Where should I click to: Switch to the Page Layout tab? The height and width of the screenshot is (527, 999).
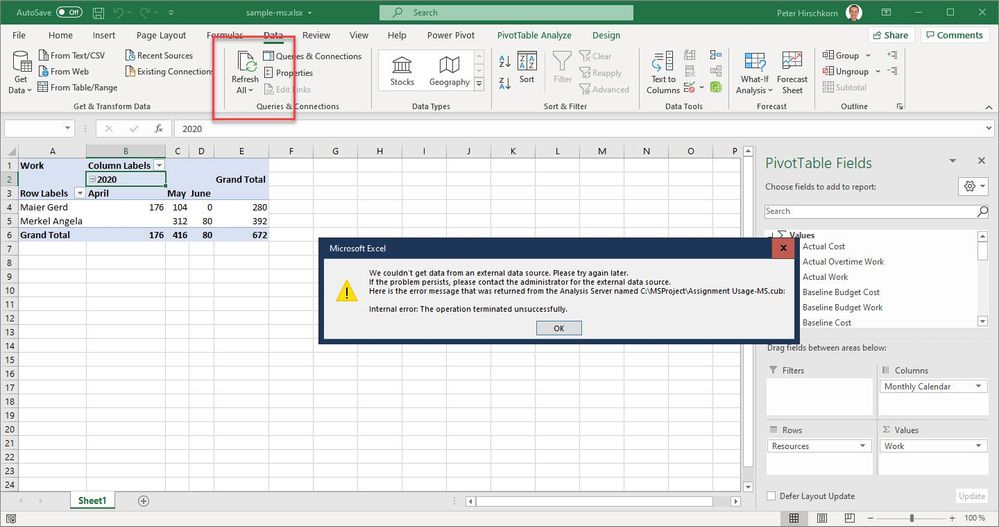[x=161, y=35]
